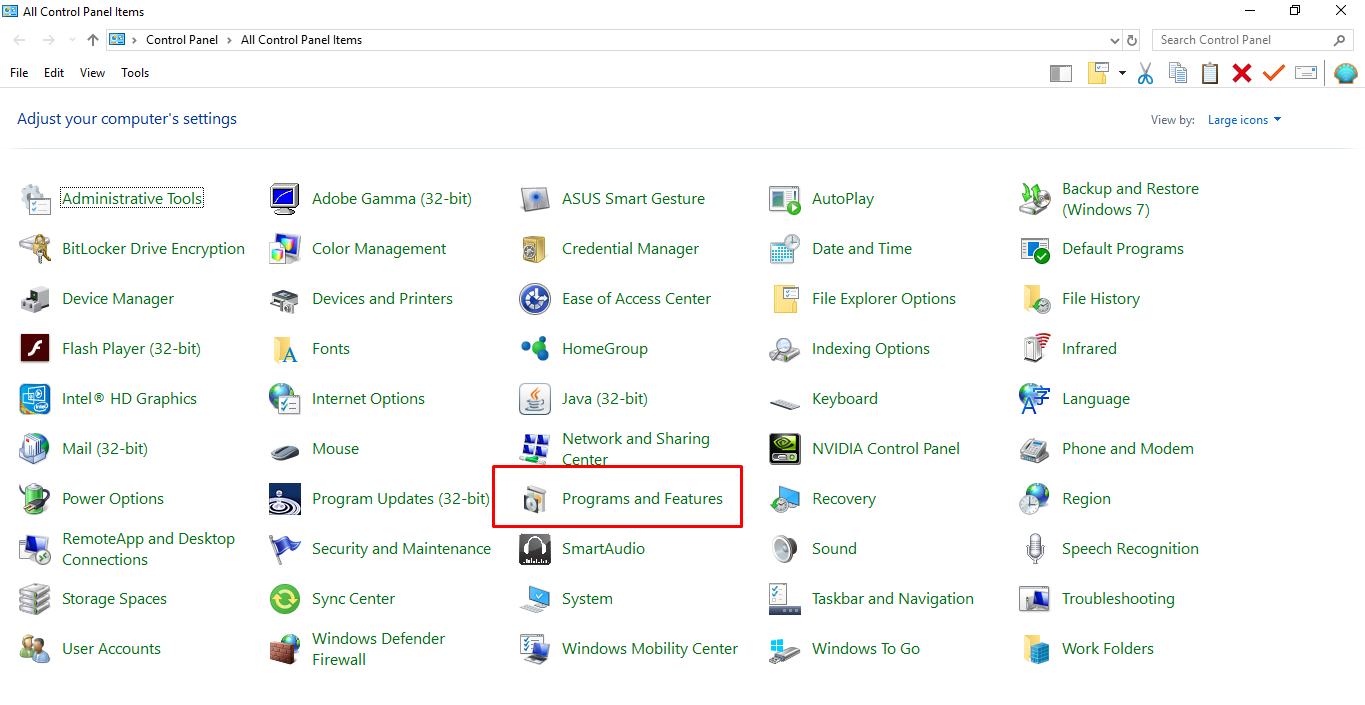The height and width of the screenshot is (705, 1365).
Task: Open the User Accounts link
Action: (111, 649)
